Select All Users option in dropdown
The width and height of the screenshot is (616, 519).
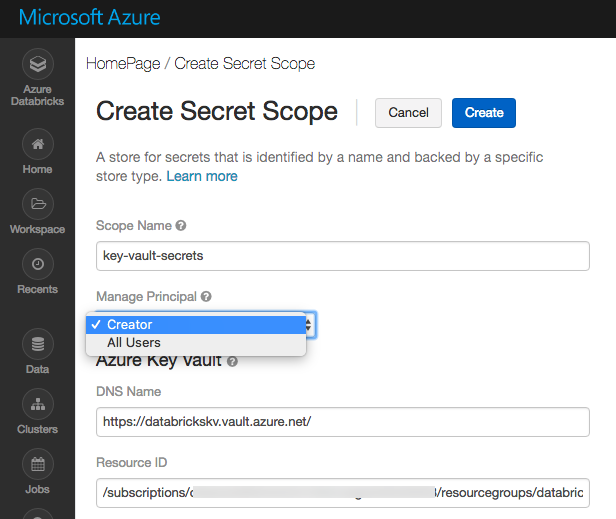(x=196, y=343)
